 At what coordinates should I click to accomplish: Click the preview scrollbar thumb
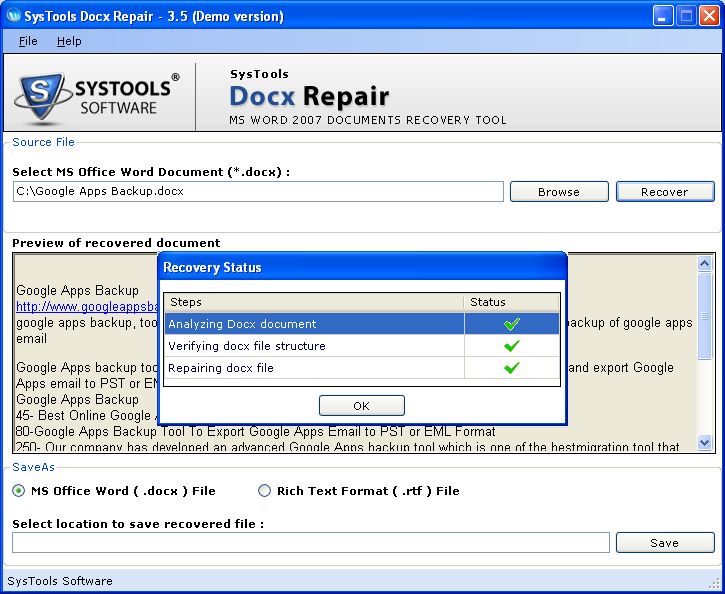704,316
